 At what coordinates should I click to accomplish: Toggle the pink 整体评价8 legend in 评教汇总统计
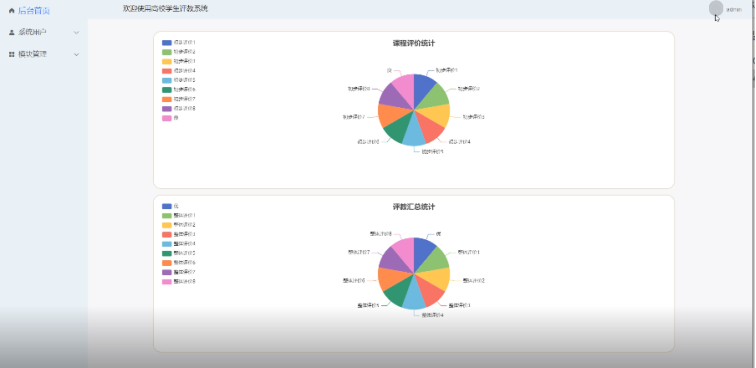click(179, 282)
